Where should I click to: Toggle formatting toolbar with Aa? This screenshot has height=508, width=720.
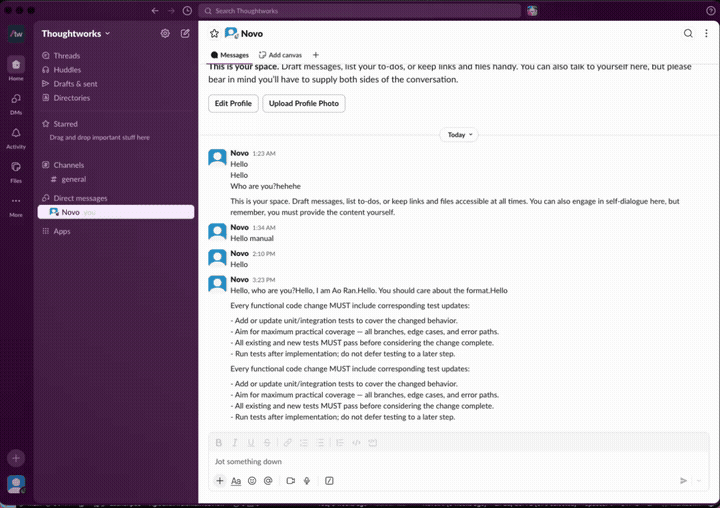236,480
